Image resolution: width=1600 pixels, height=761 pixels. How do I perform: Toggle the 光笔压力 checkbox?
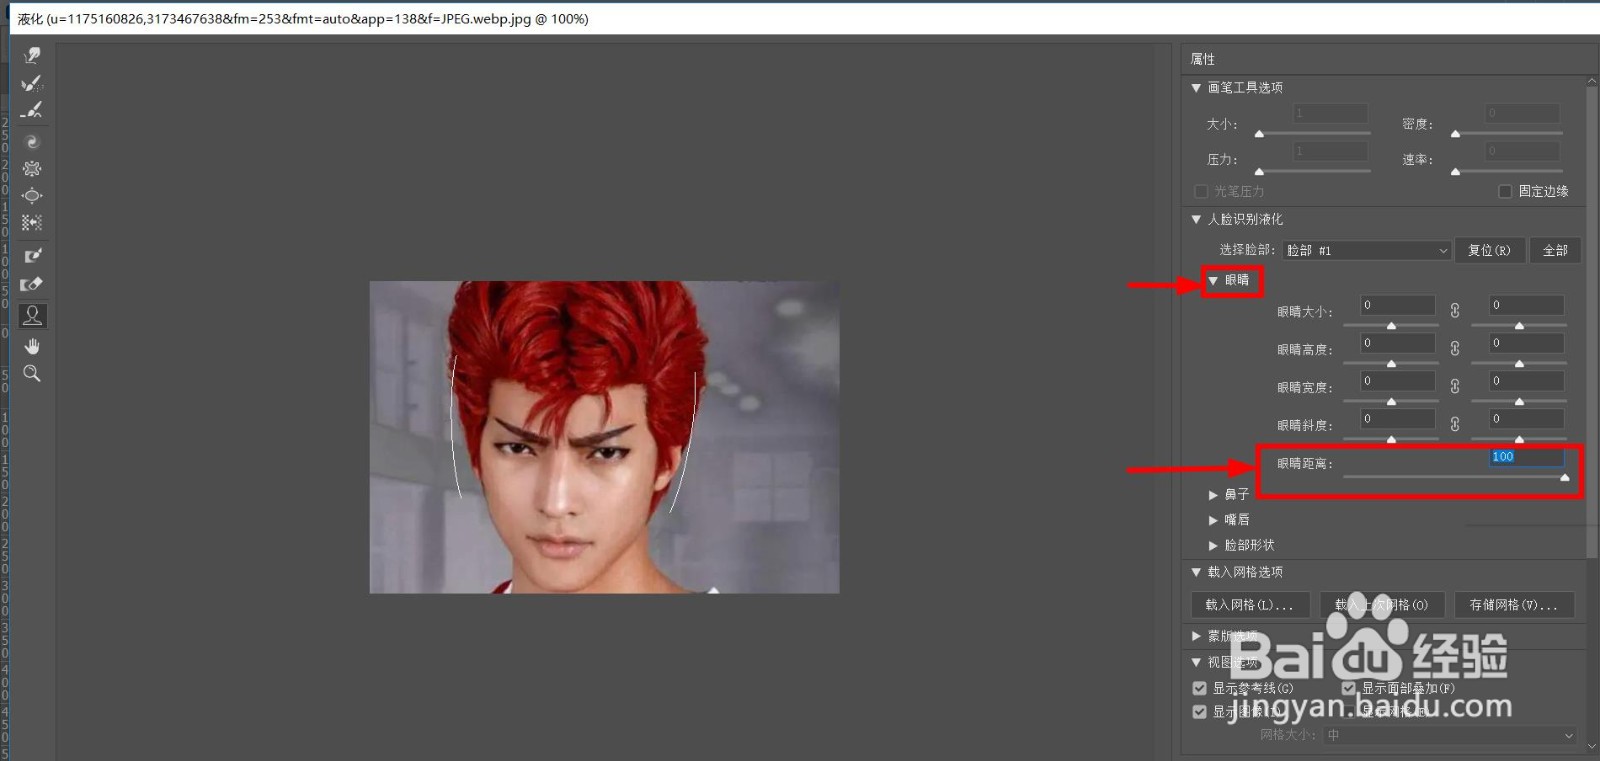click(x=1201, y=191)
